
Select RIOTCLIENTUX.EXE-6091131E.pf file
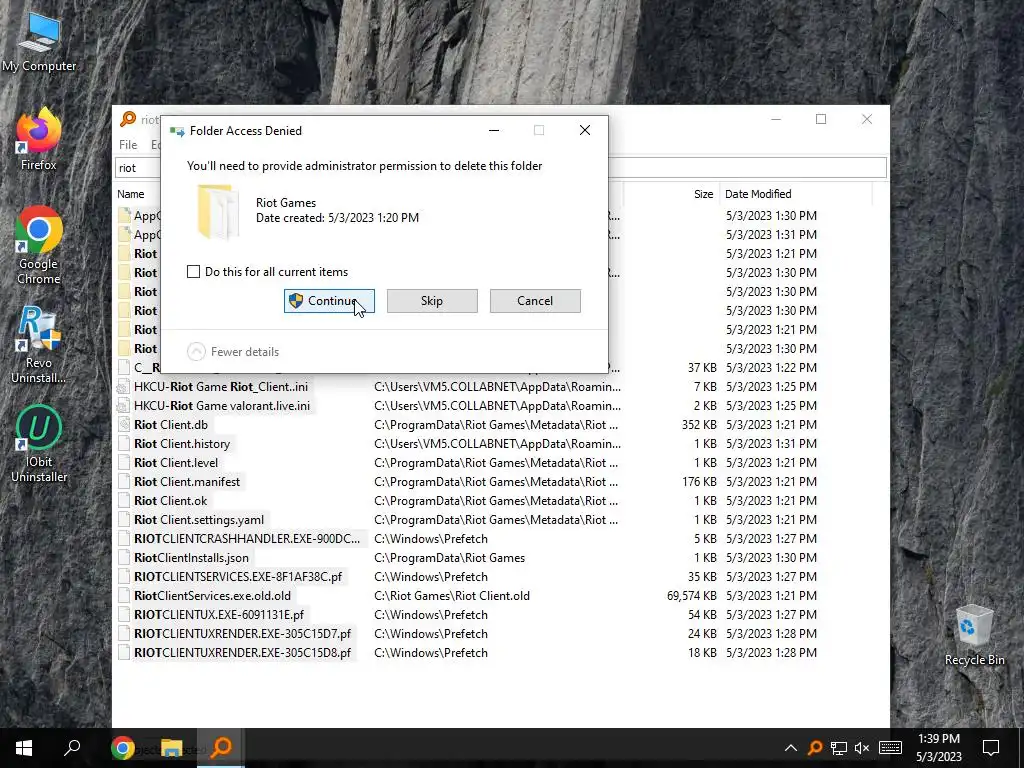219,615
